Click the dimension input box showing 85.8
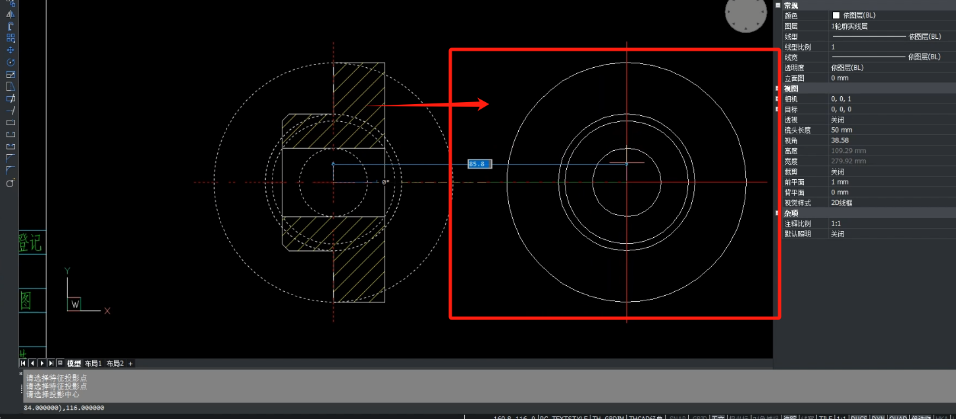 click(479, 164)
